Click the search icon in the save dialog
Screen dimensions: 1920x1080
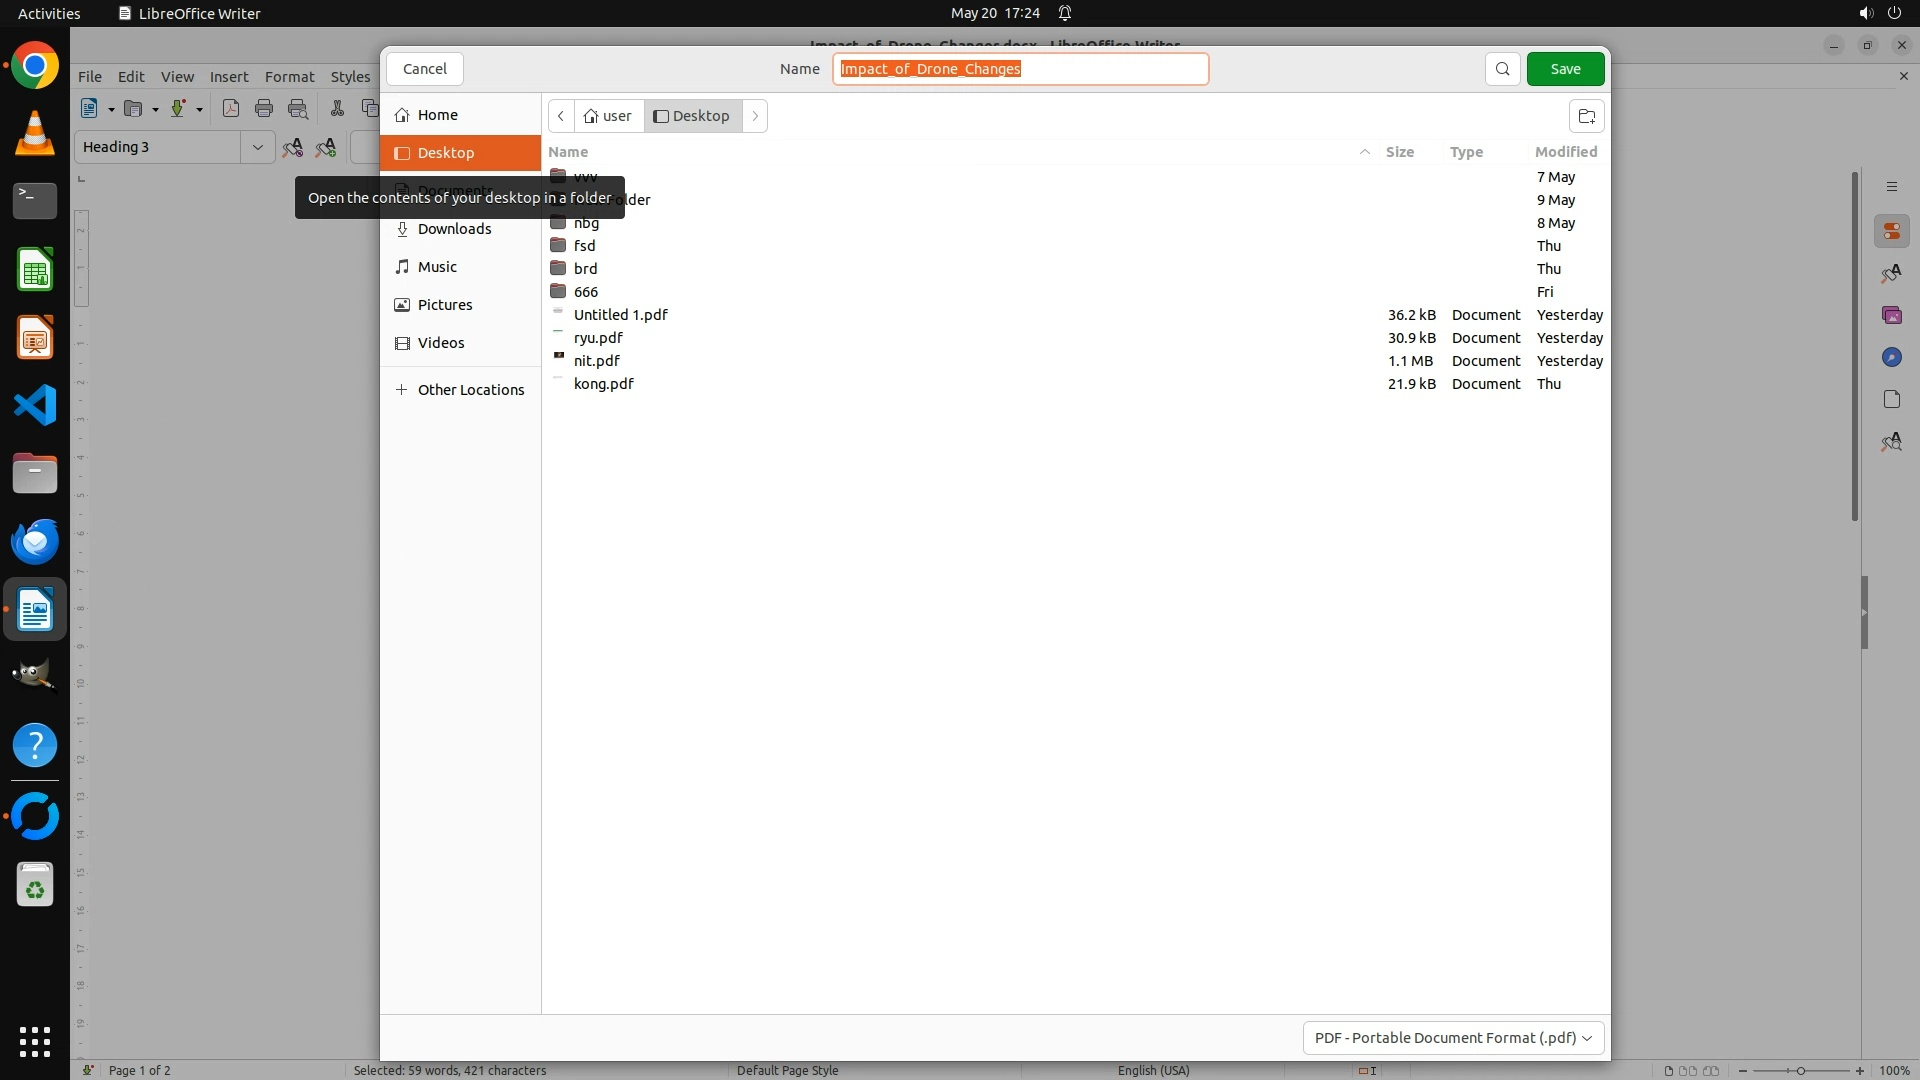1502,69
